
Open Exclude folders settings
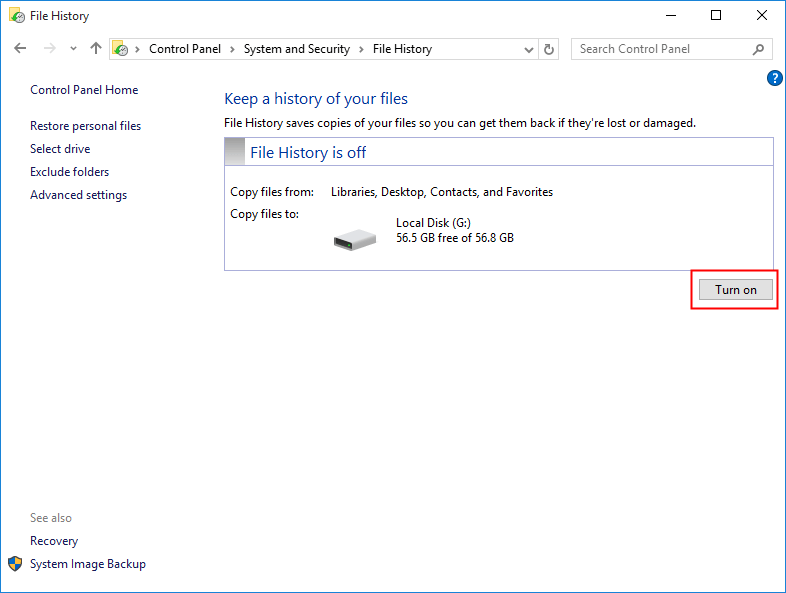point(69,172)
